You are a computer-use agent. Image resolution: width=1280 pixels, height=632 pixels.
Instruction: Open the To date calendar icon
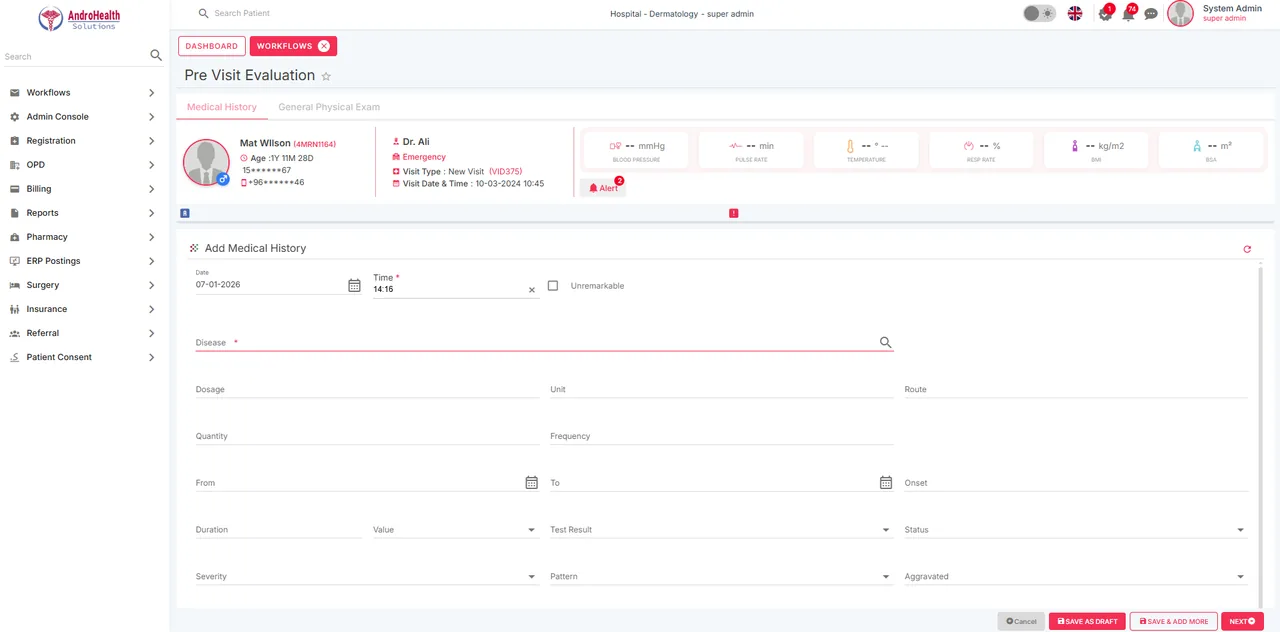[886, 482]
